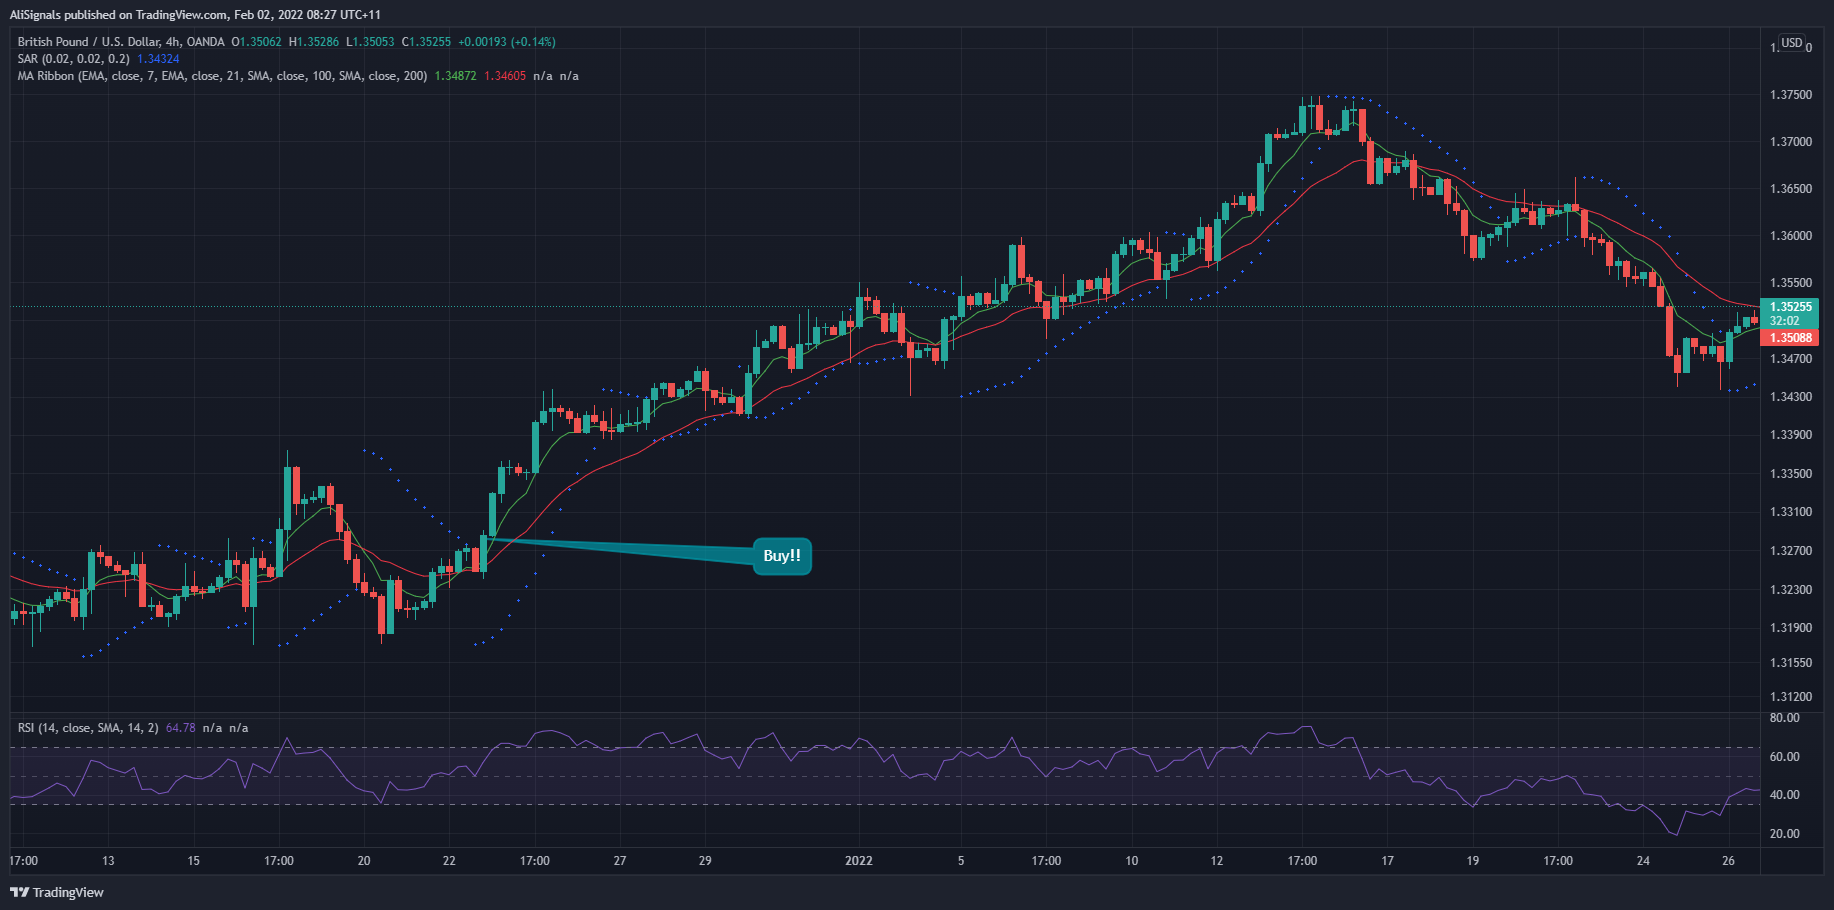The image size is (1834, 910).
Task: Click price axis level 1.37500
Action: tap(1790, 95)
